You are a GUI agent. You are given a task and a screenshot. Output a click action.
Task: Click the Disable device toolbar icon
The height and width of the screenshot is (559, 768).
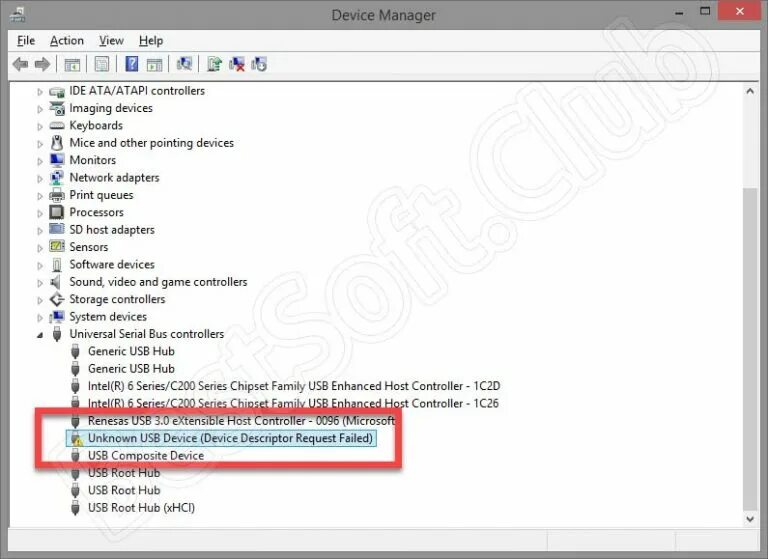(x=259, y=64)
